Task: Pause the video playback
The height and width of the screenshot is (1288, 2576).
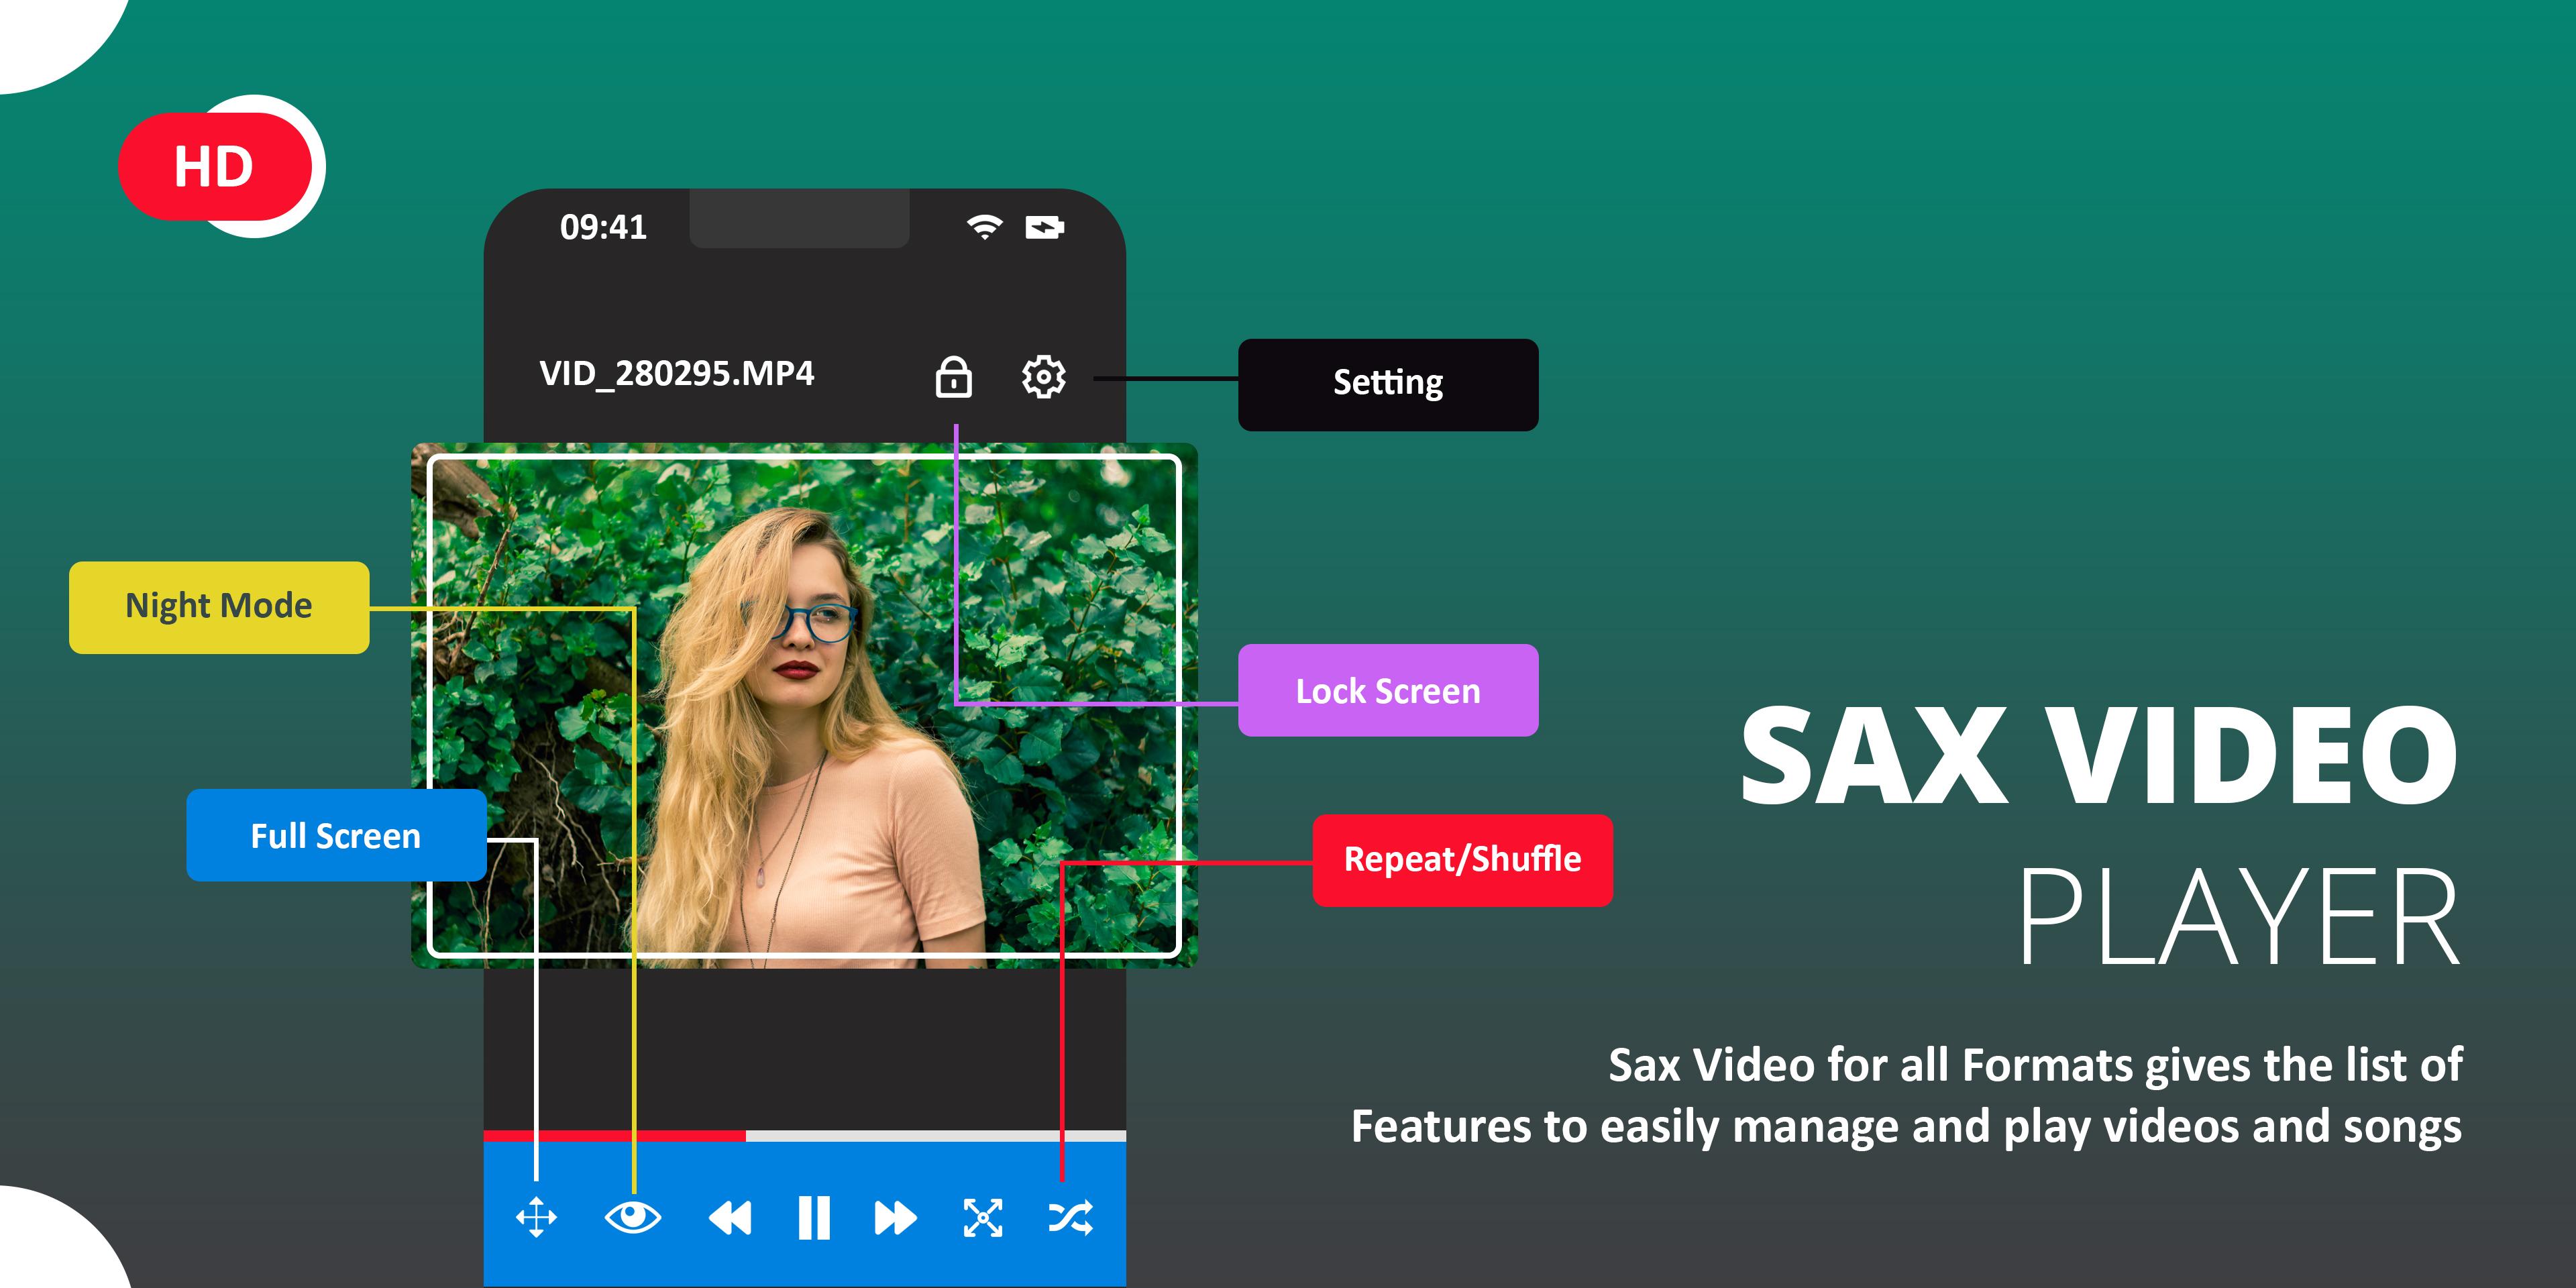Action: pos(814,1217)
